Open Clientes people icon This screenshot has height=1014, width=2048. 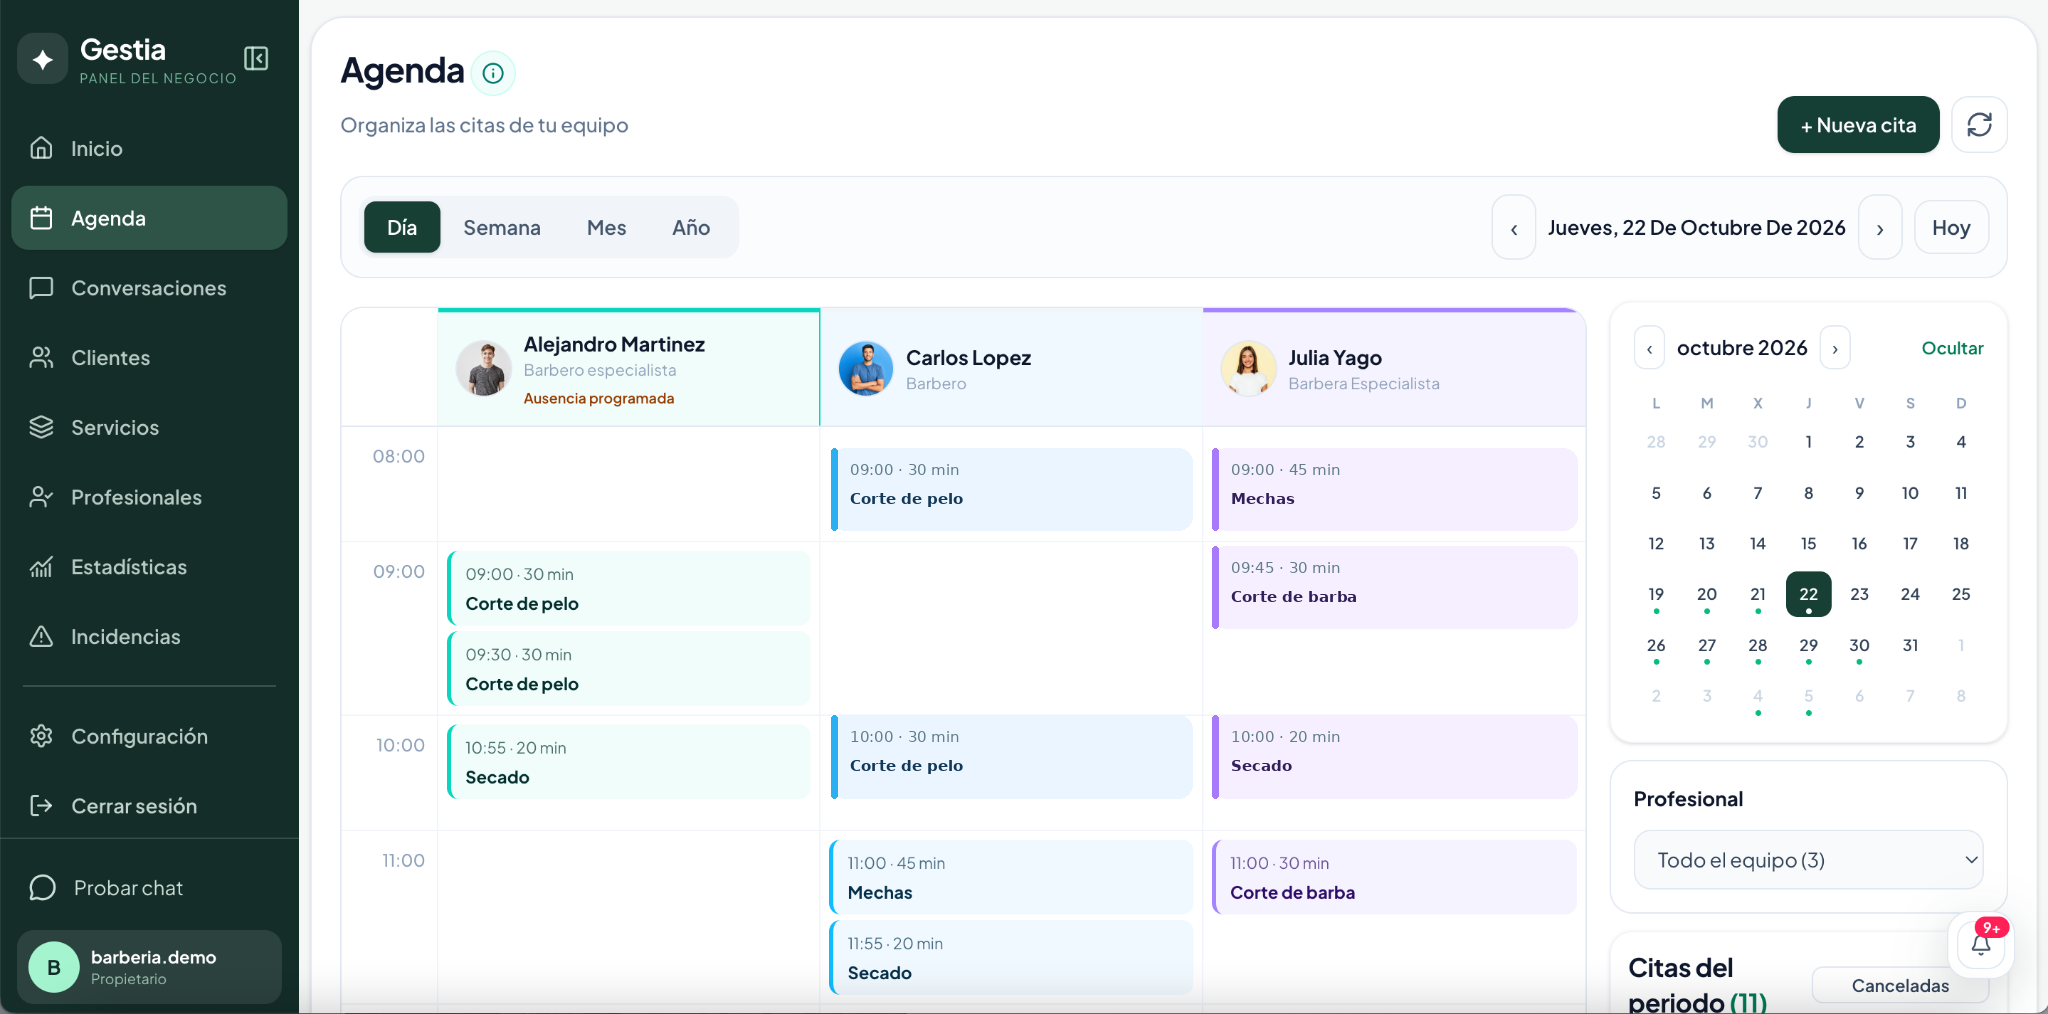point(41,358)
